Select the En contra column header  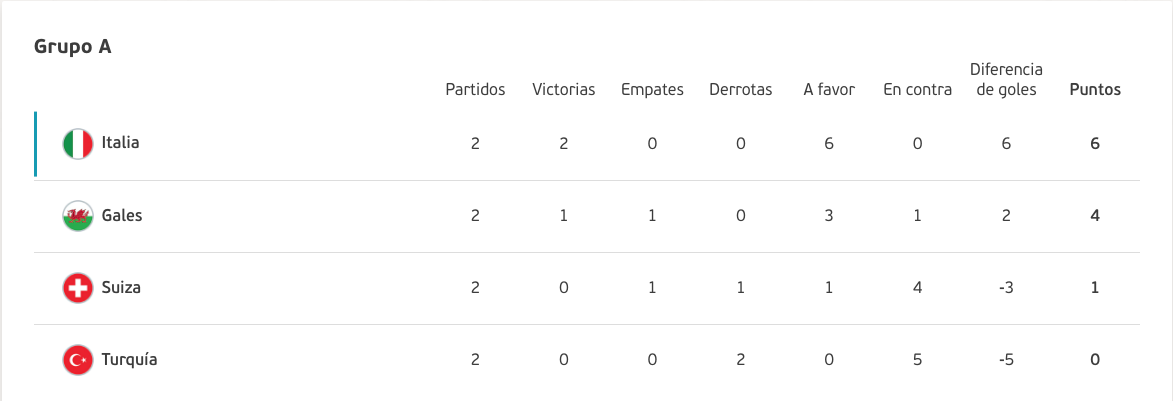[918, 90]
